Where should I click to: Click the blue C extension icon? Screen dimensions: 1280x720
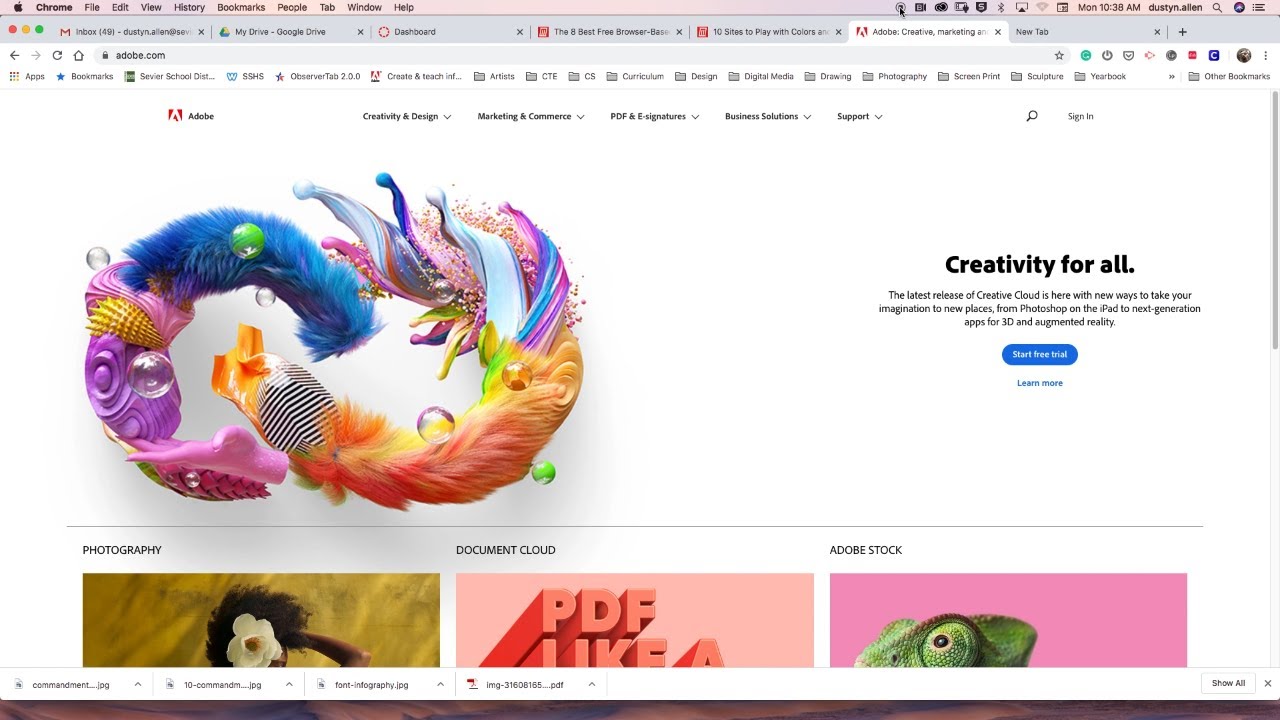(x=1214, y=55)
